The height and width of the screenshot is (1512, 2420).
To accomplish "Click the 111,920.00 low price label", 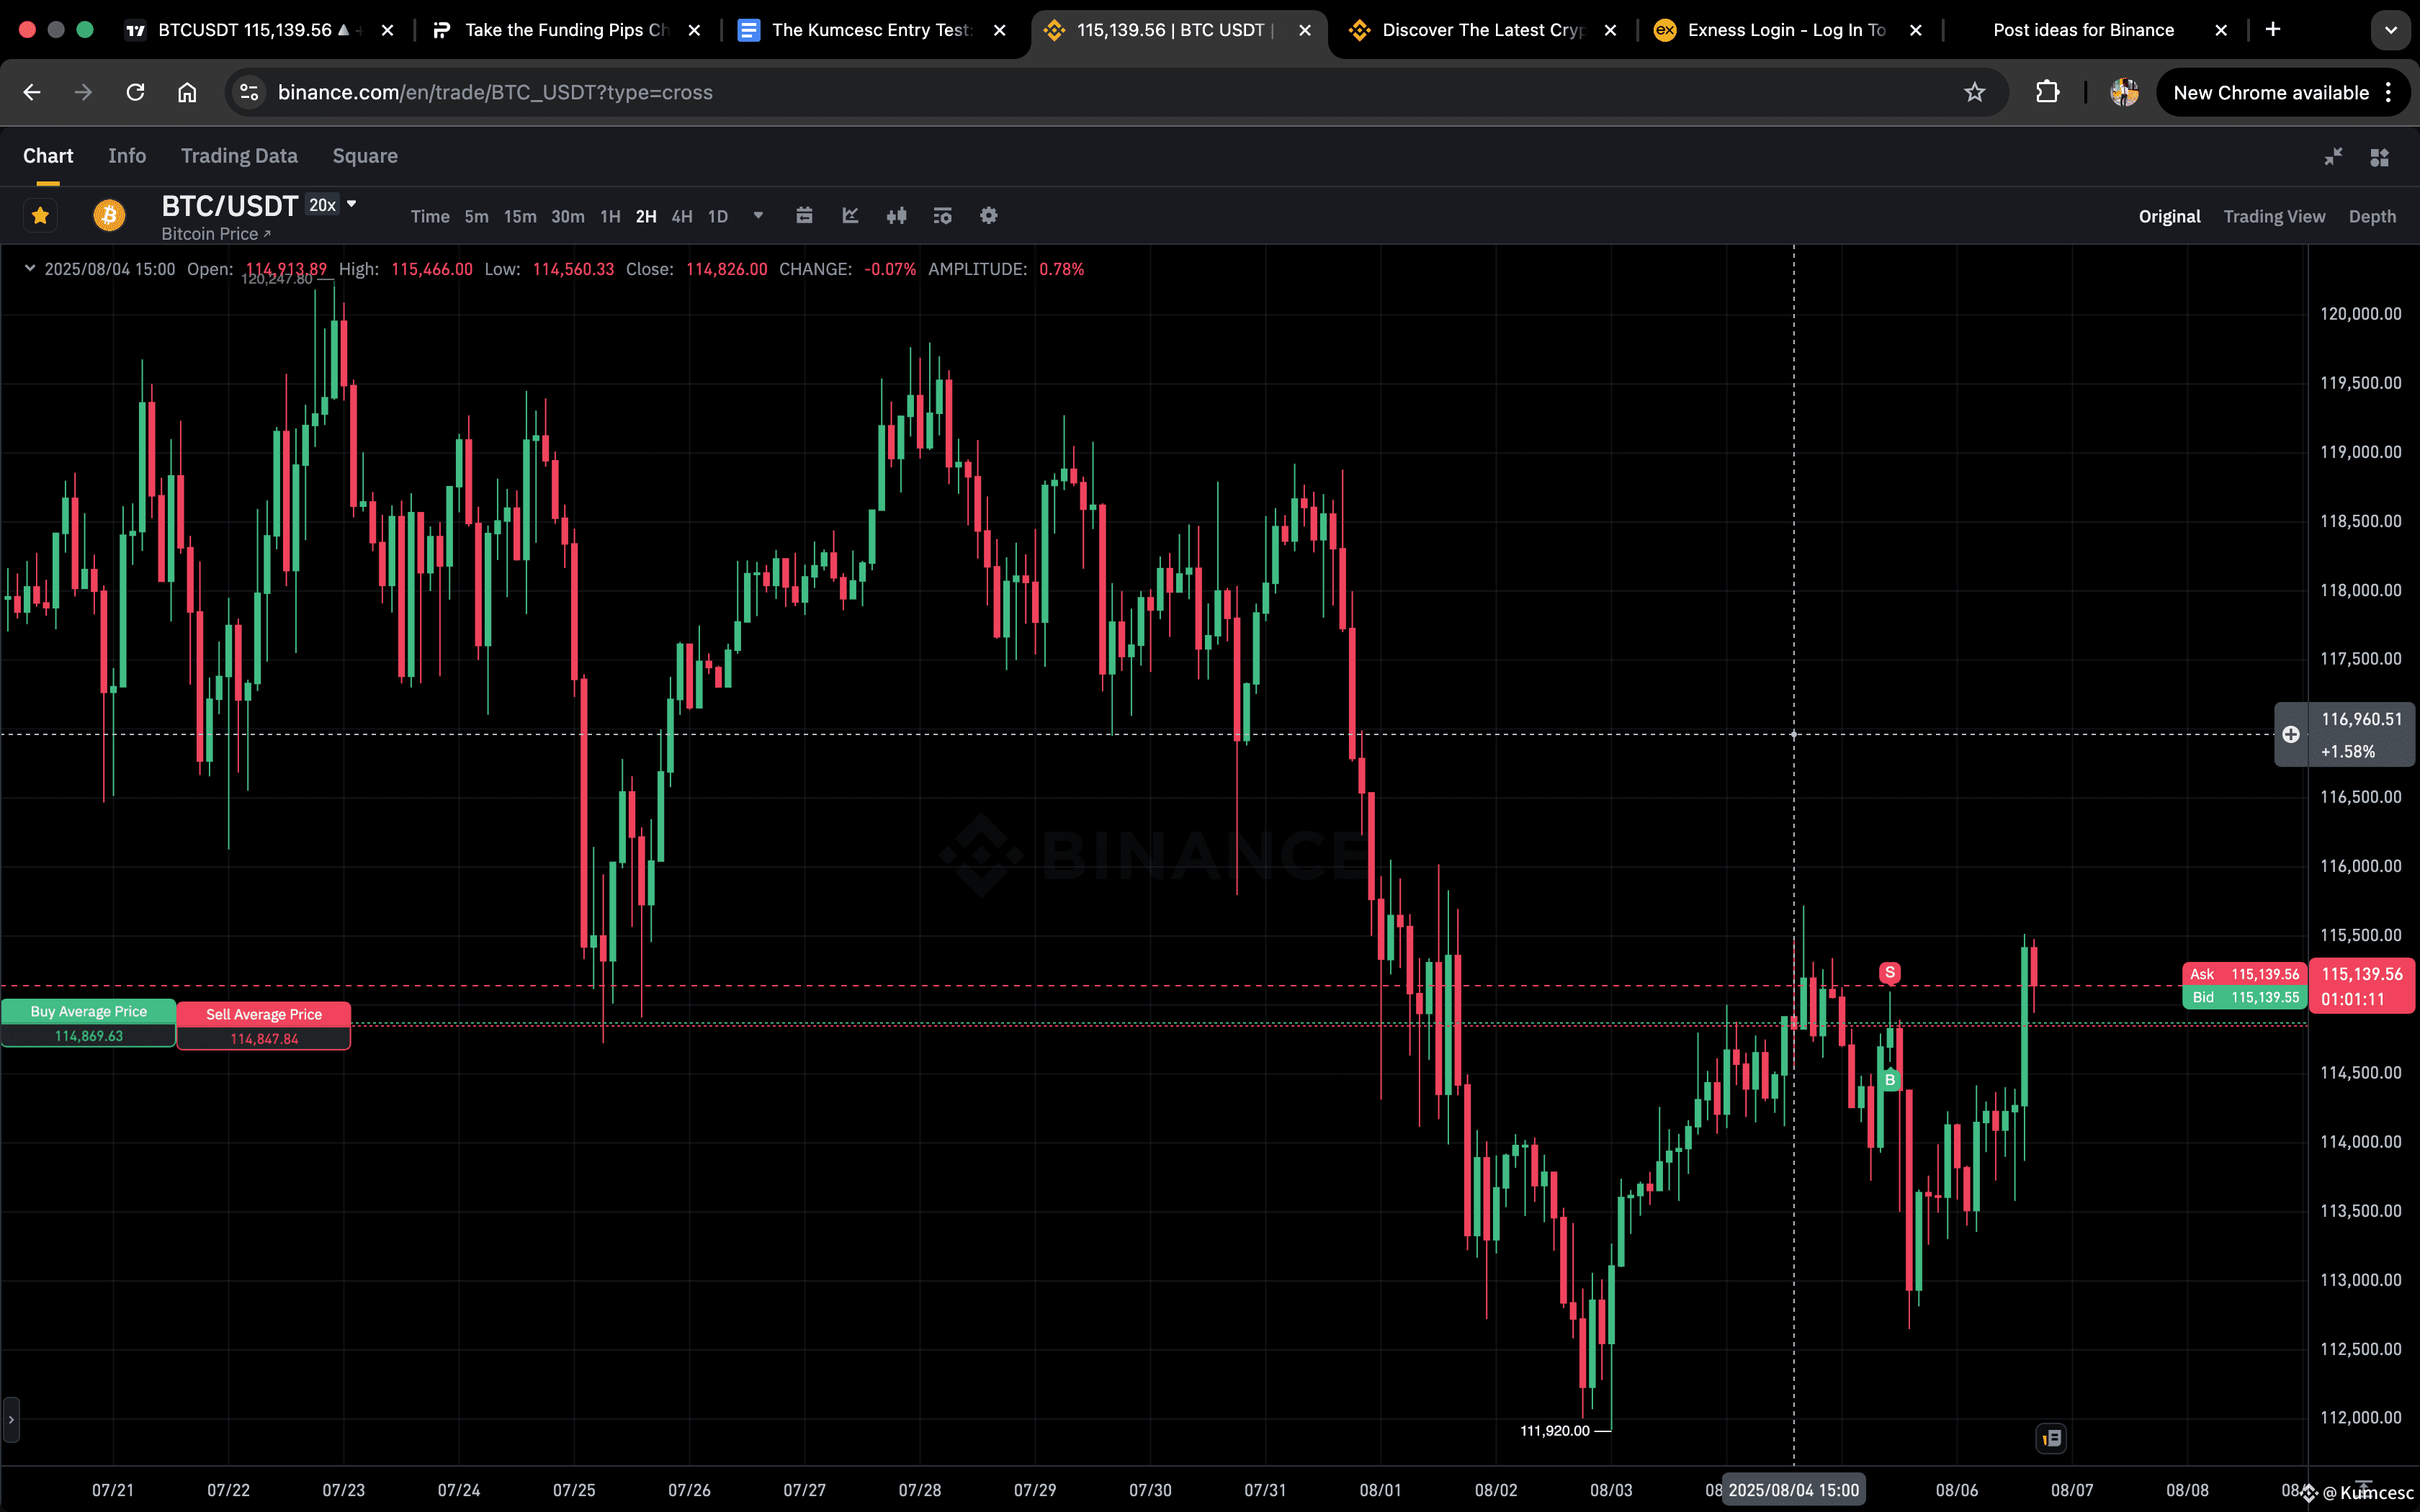I will pyautogui.click(x=1554, y=1431).
